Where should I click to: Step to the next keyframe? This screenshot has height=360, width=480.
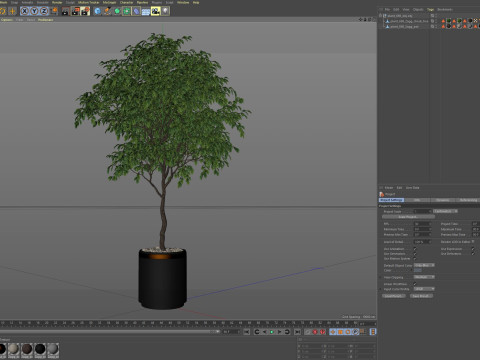click(x=287, y=332)
